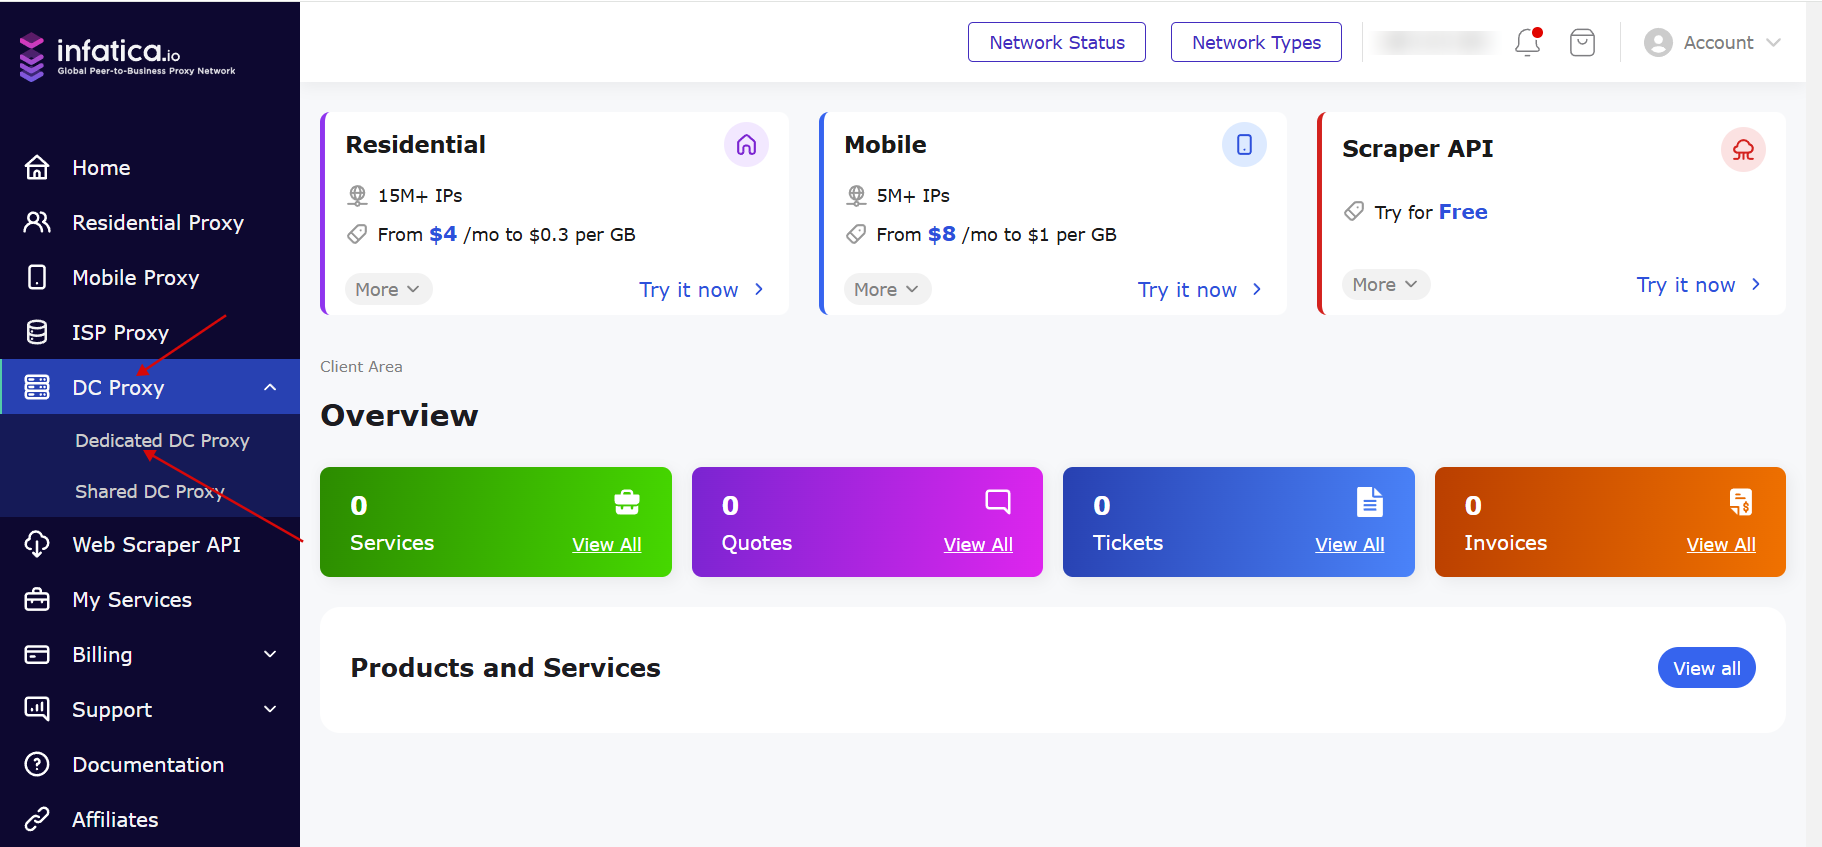This screenshot has height=847, width=1822.
Task: Open Web Scraper API menu item
Action: point(150,544)
